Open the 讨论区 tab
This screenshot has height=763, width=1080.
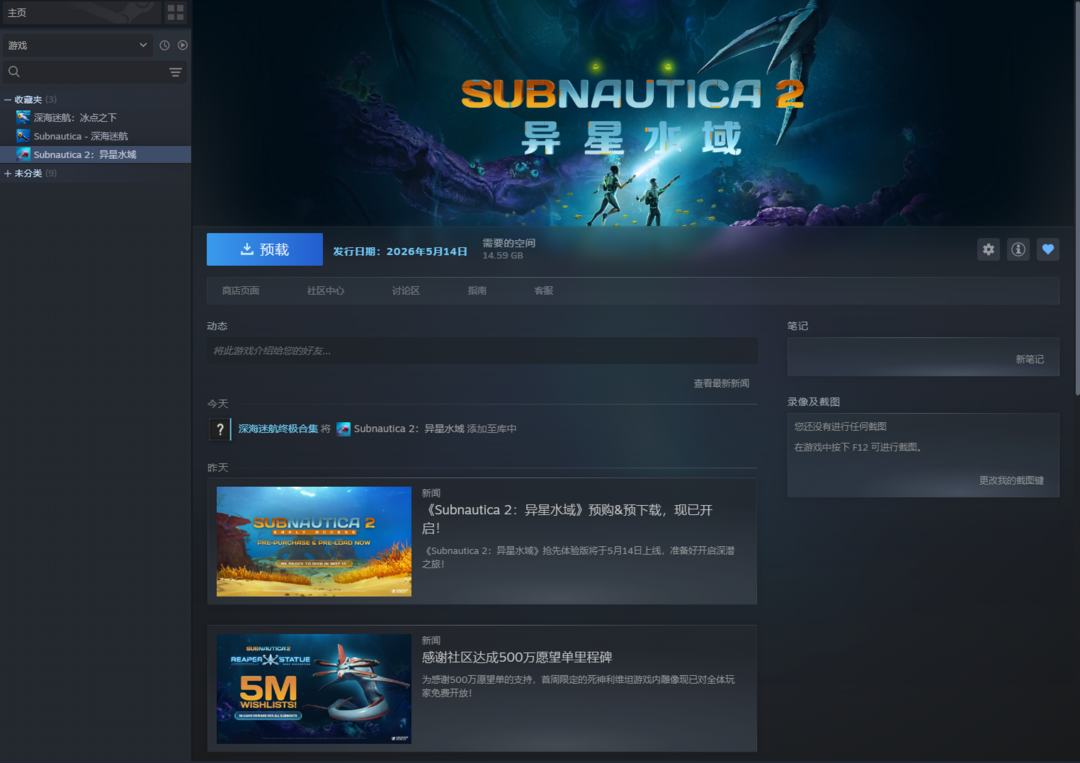[x=406, y=291]
